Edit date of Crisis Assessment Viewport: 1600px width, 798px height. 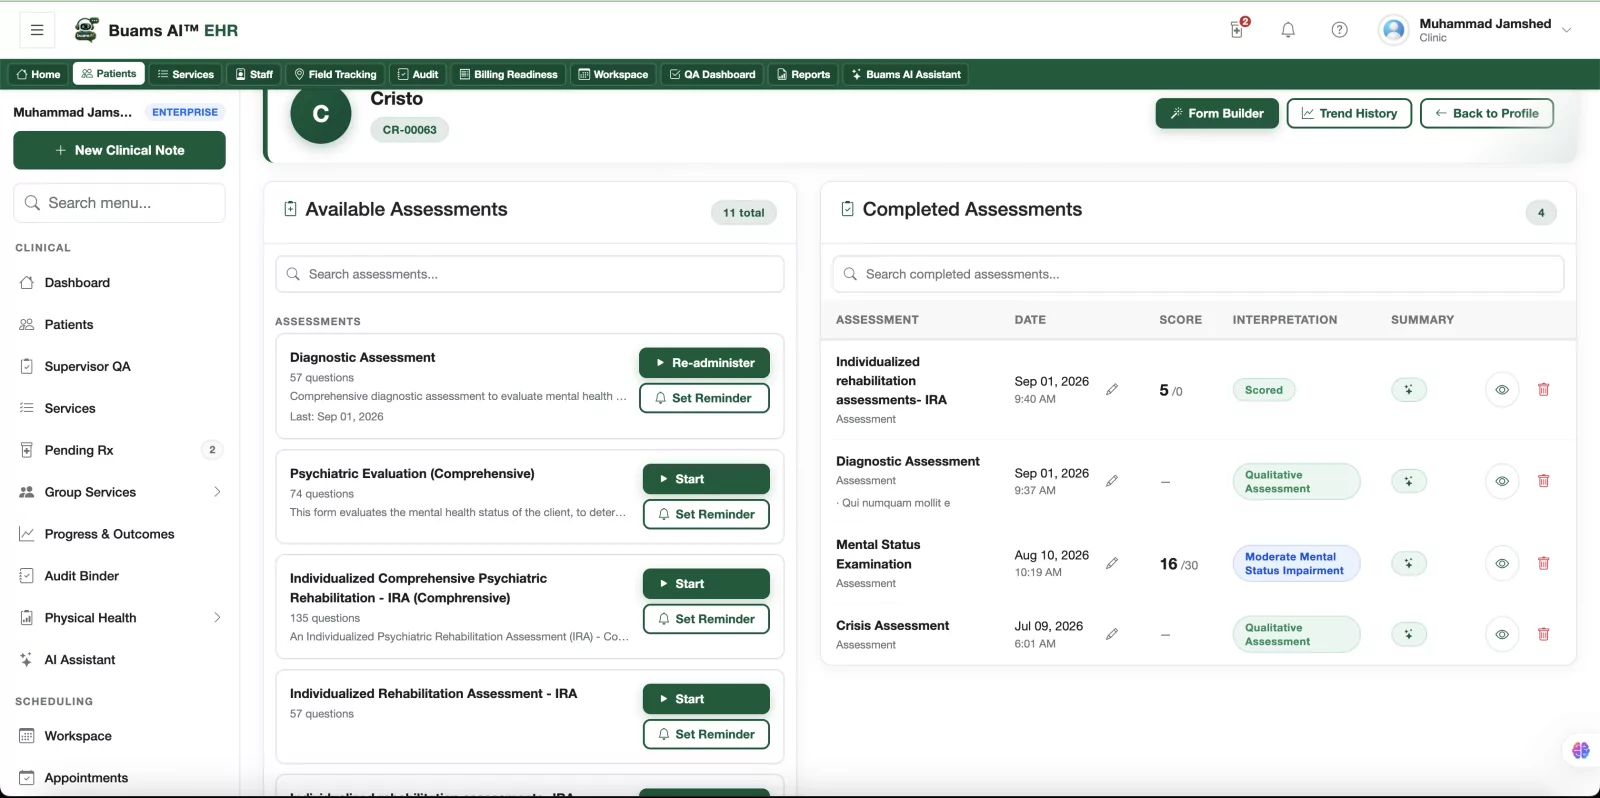point(1112,634)
